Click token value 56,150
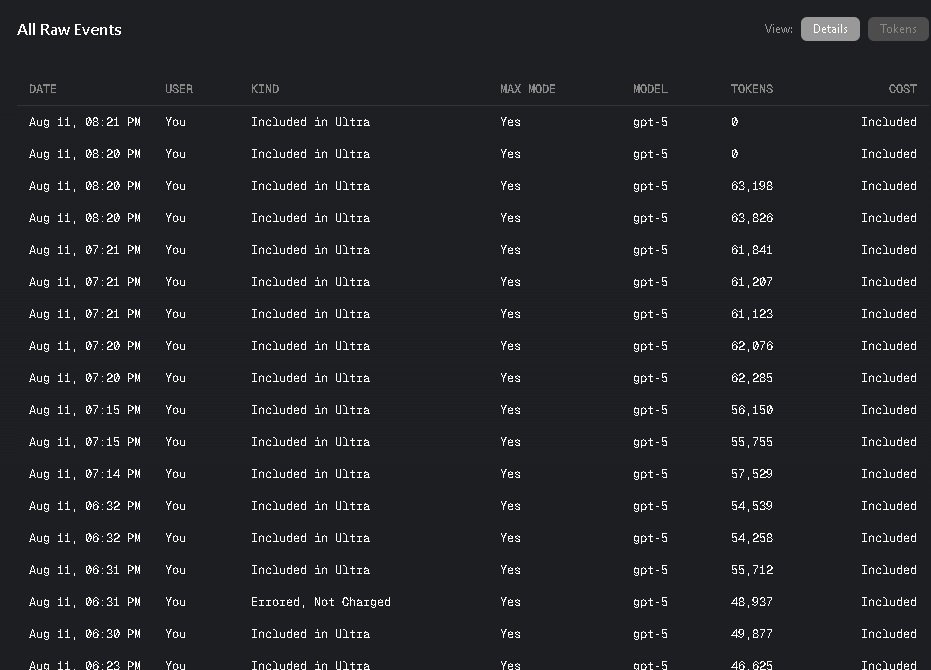 click(x=752, y=410)
